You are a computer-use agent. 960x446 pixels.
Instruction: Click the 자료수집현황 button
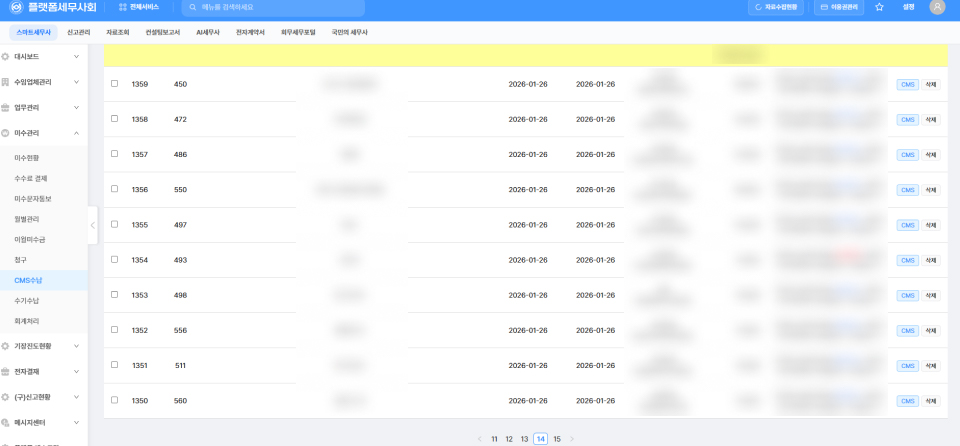[776, 7]
